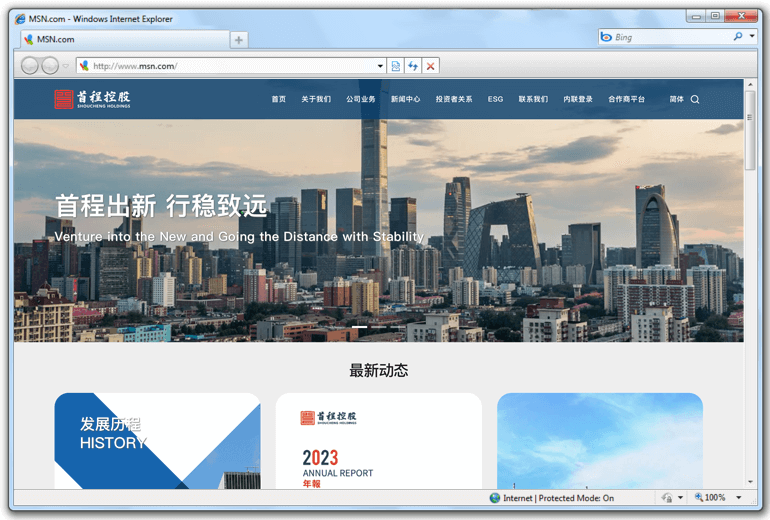Click the Bing search input box
The width and height of the screenshot is (770, 520).
point(672,37)
